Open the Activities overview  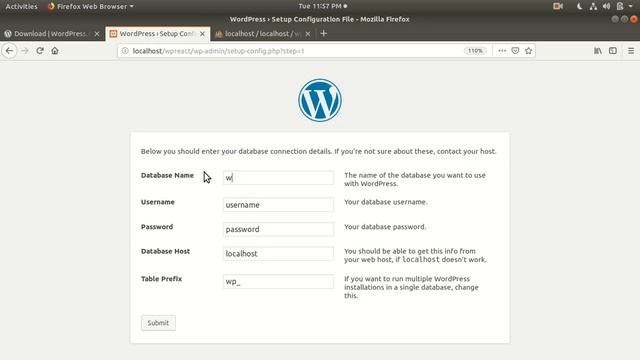(x=21, y=7)
